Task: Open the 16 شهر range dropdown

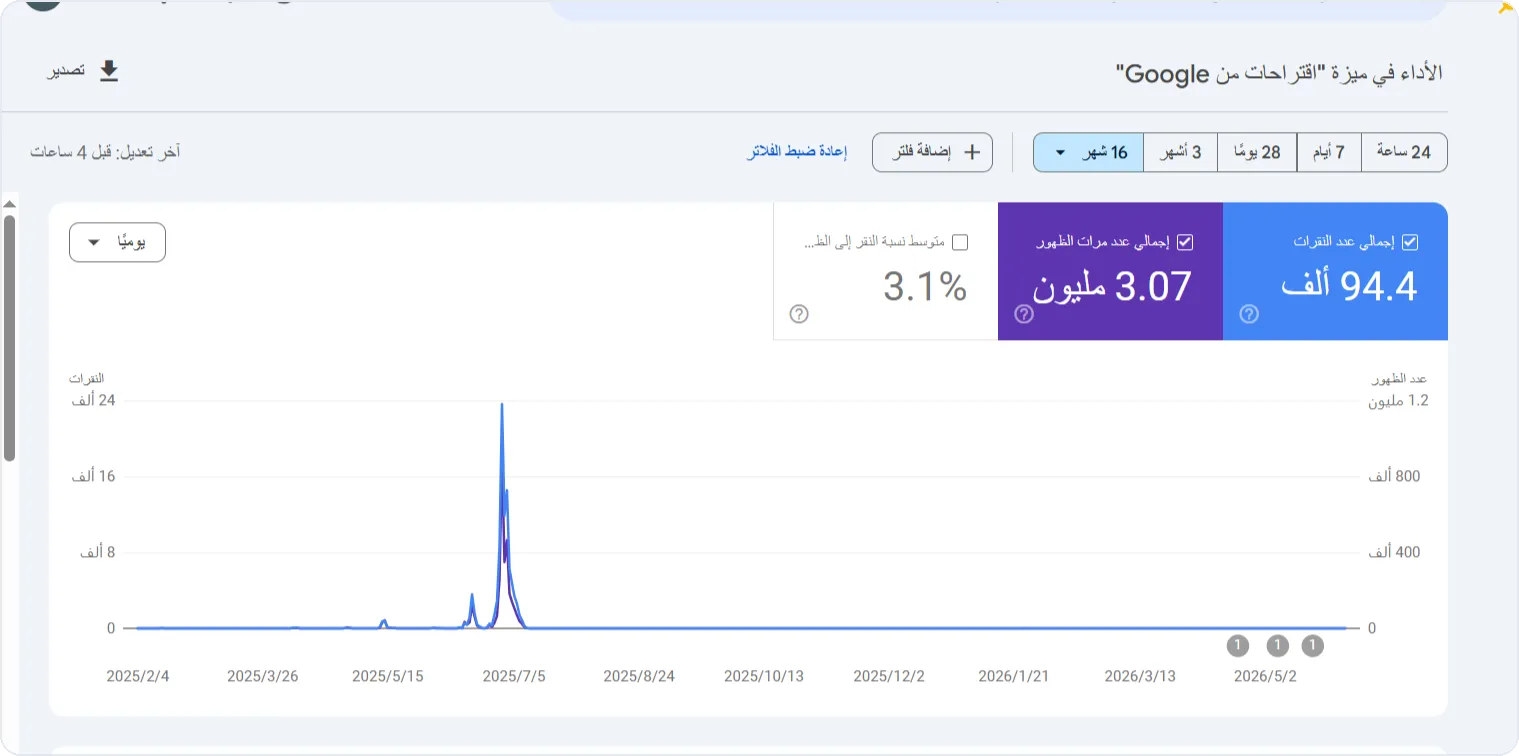Action: pos(1088,152)
